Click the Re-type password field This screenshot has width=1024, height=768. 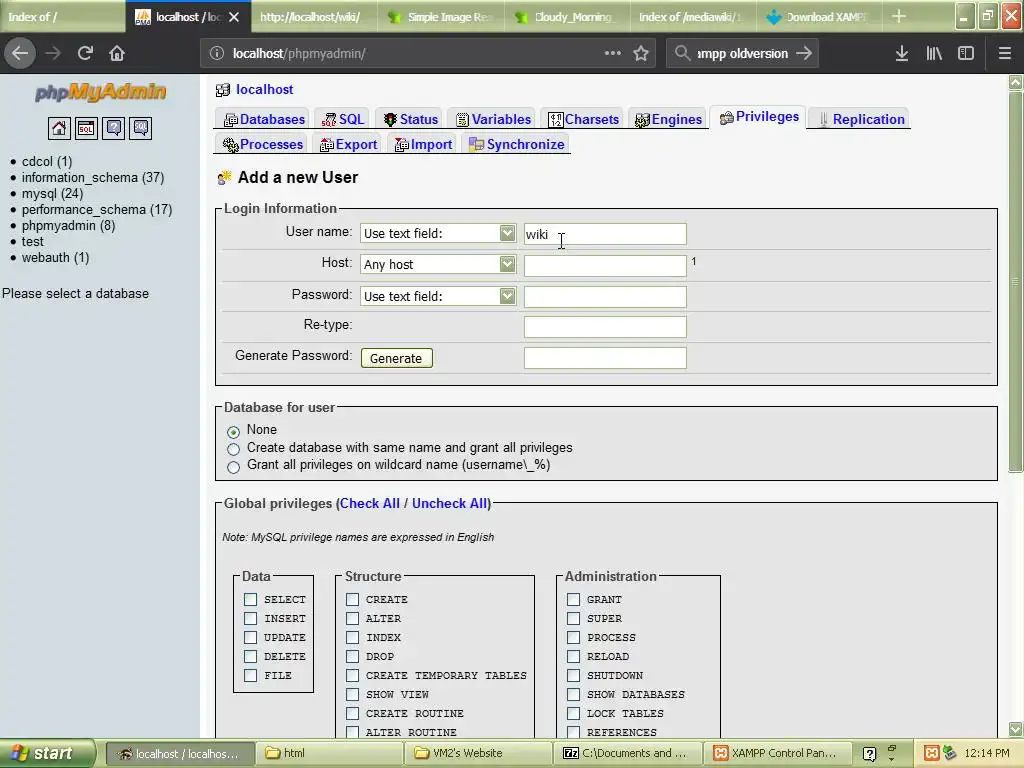click(x=605, y=327)
